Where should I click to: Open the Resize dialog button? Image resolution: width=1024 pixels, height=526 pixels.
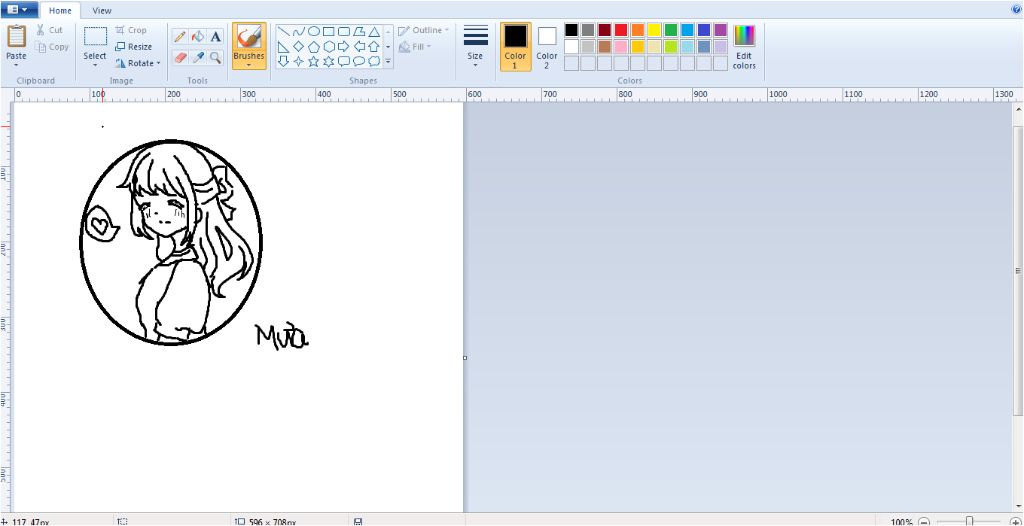(133, 47)
